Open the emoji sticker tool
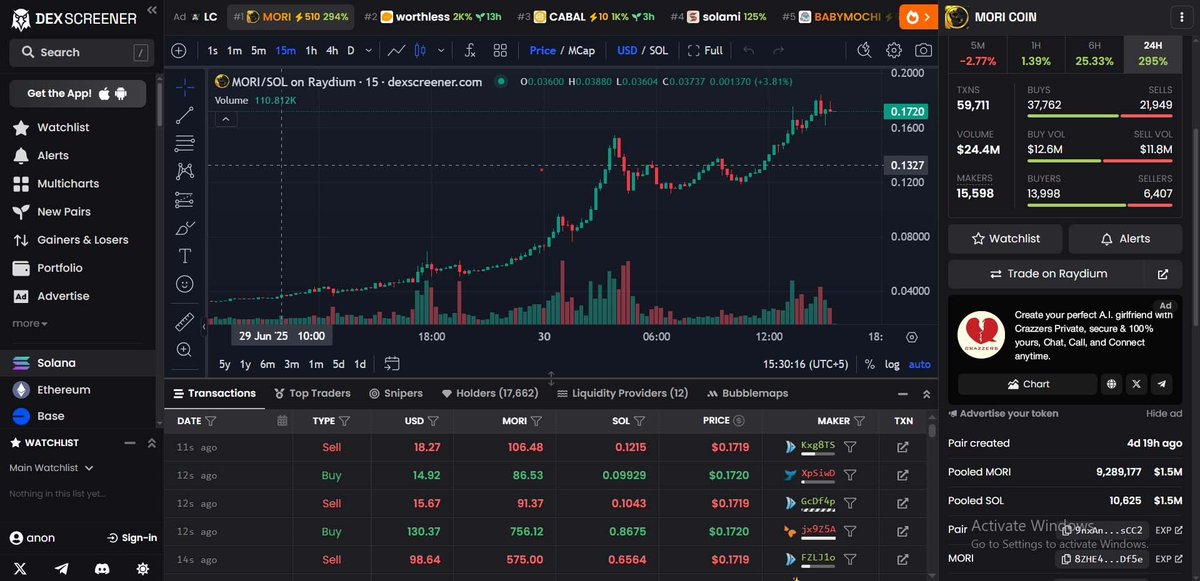This screenshot has height=581, width=1200. tap(185, 284)
